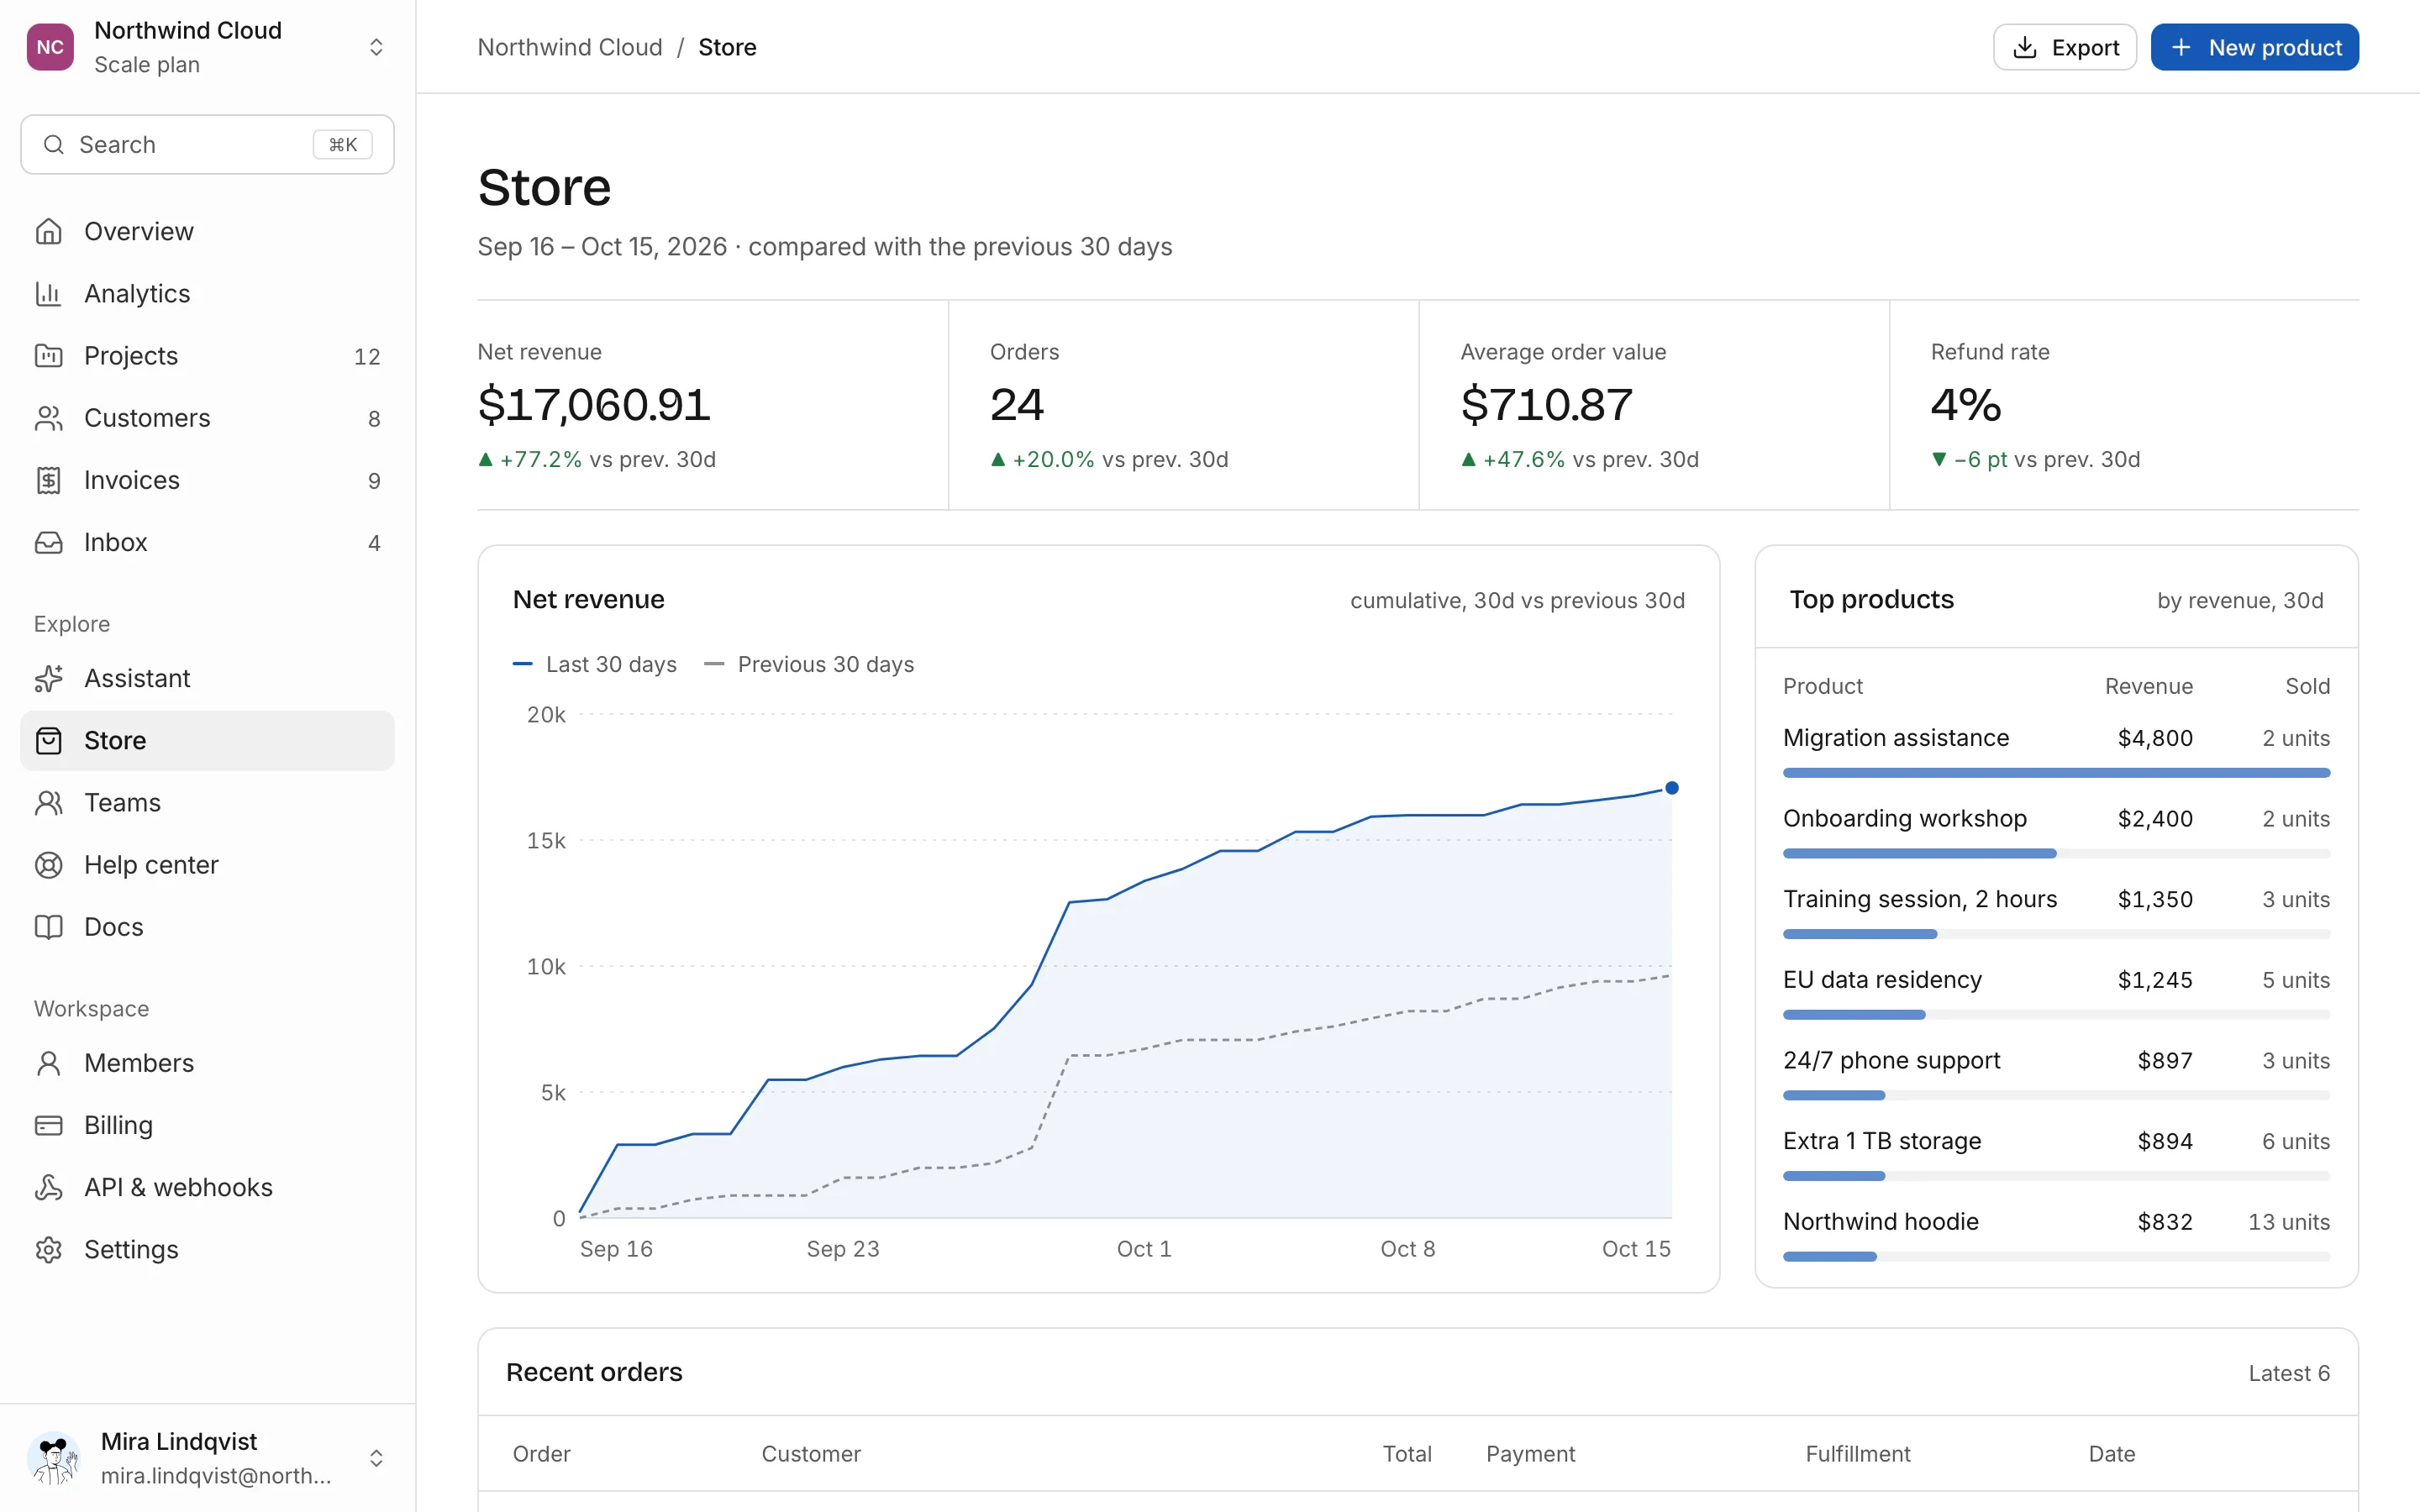Image resolution: width=2420 pixels, height=1512 pixels.
Task: Click the Store shopping bag icon
Action: [49, 740]
